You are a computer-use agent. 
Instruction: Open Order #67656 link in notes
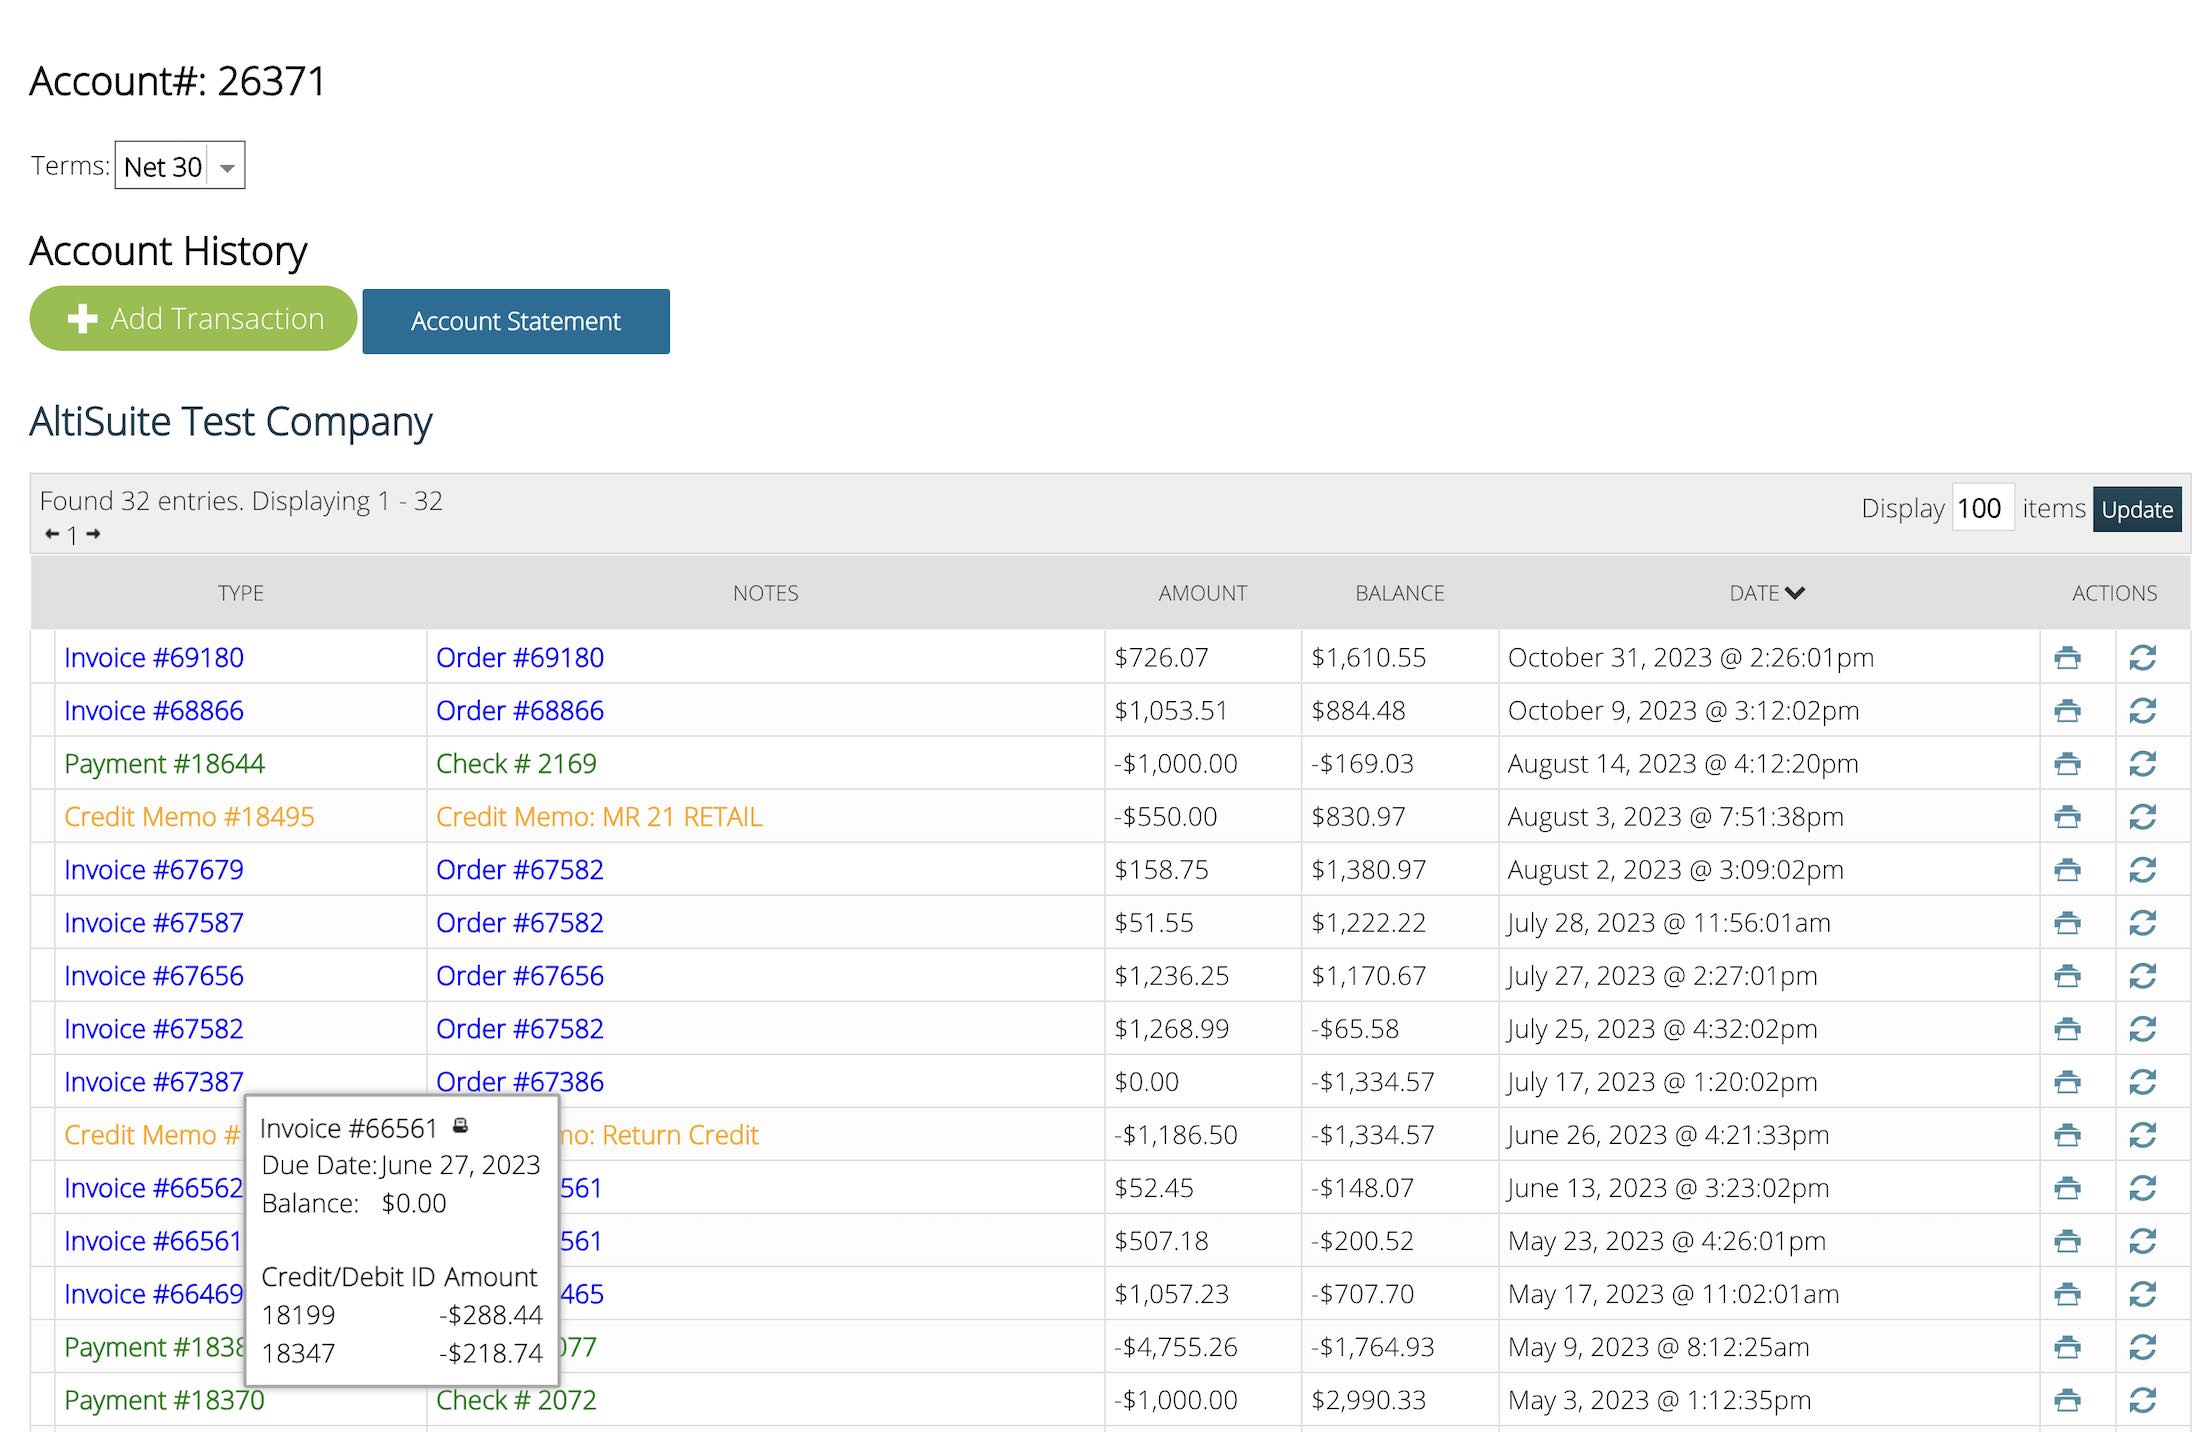519,976
